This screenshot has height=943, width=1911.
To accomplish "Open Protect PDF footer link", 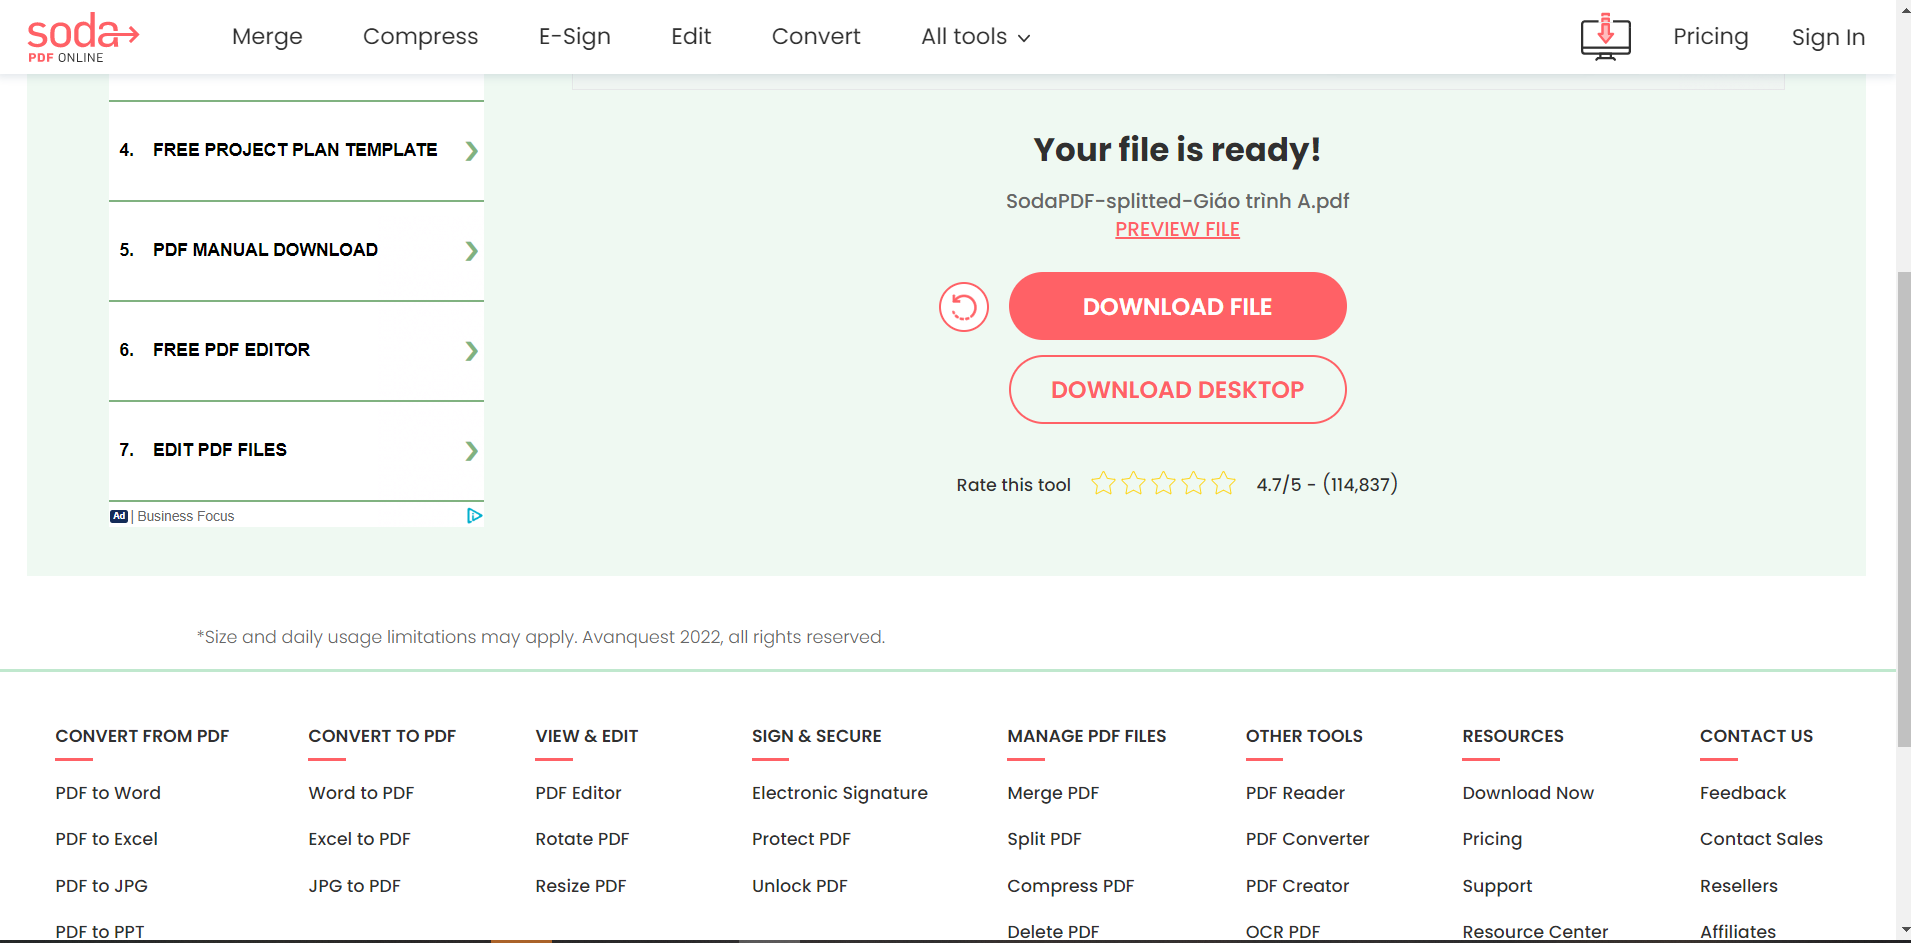I will (801, 839).
